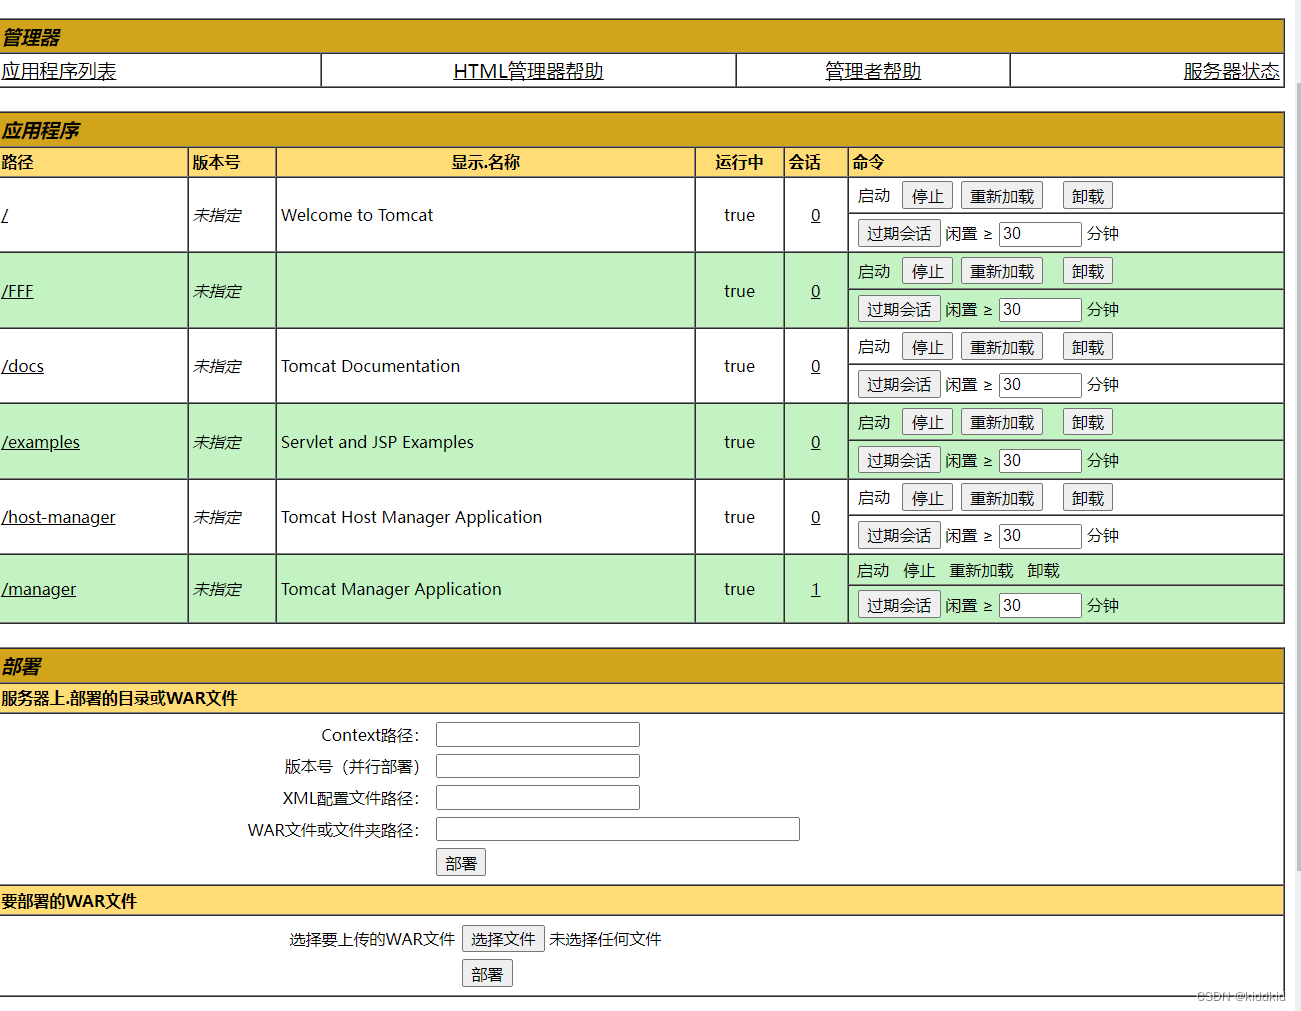Click 部署 under the WAR upload section
This screenshot has height=1011, width=1301.
pyautogui.click(x=487, y=974)
